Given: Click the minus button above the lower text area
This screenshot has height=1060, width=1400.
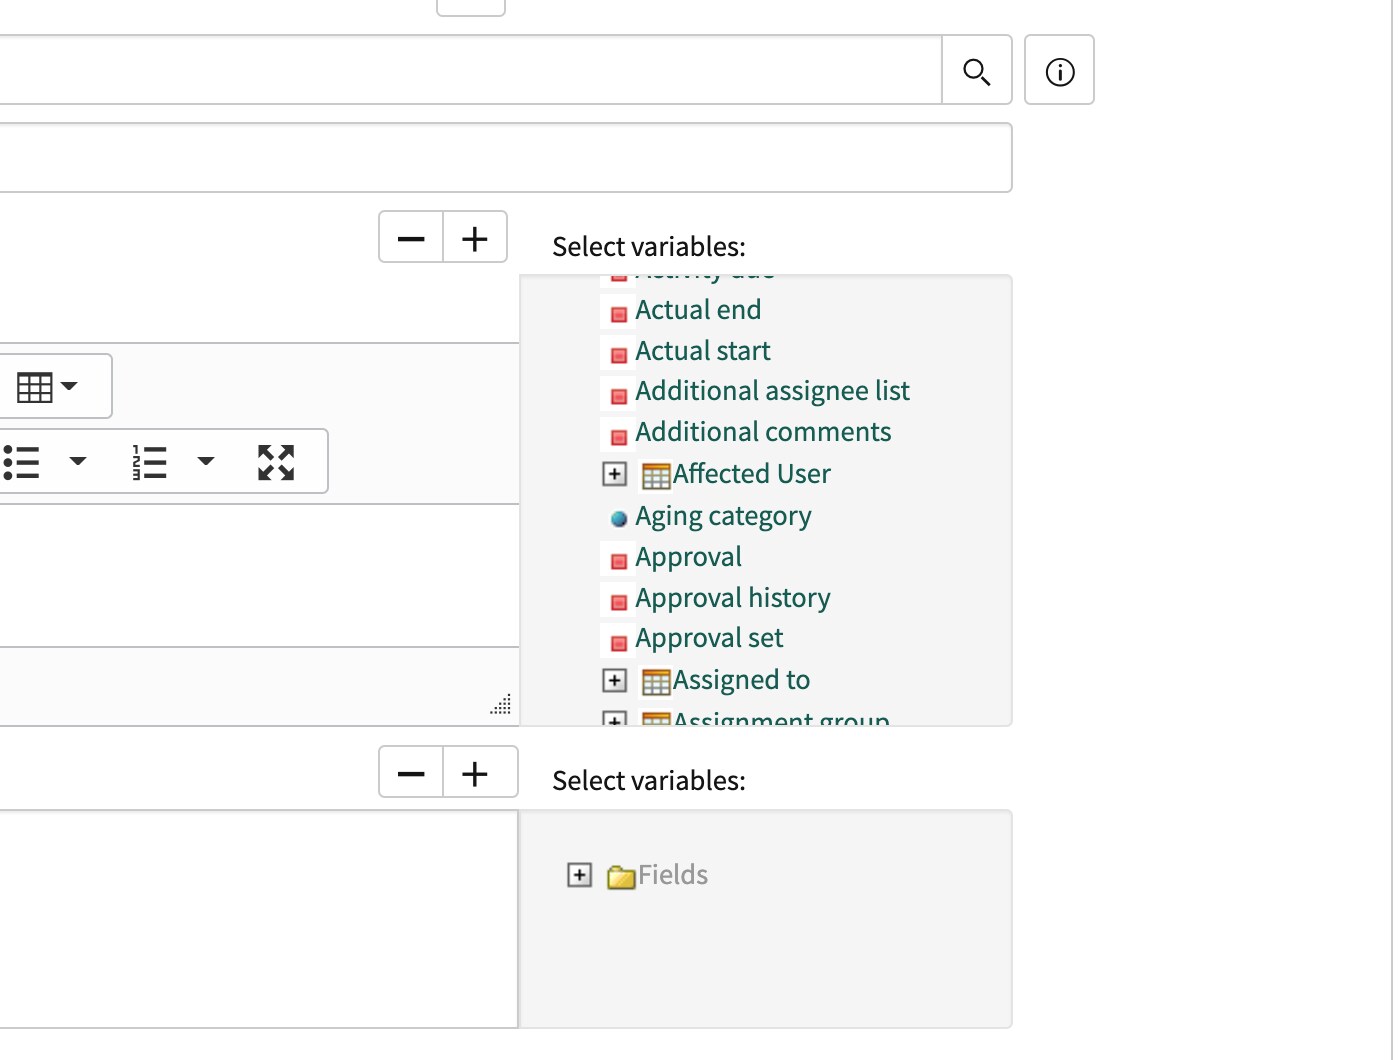Looking at the screenshot, I should coord(411,772).
